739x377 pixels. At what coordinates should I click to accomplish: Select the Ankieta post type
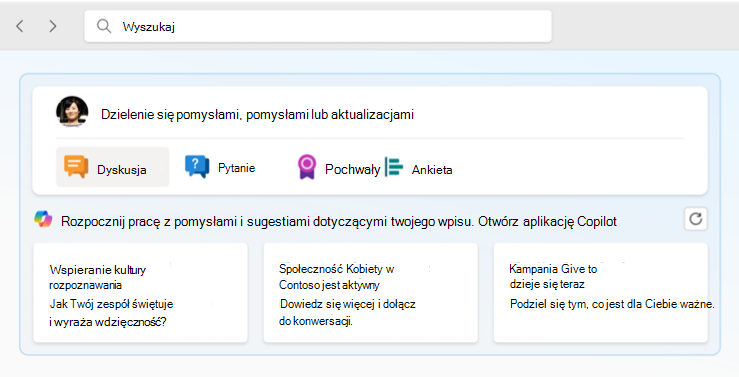tap(419, 168)
